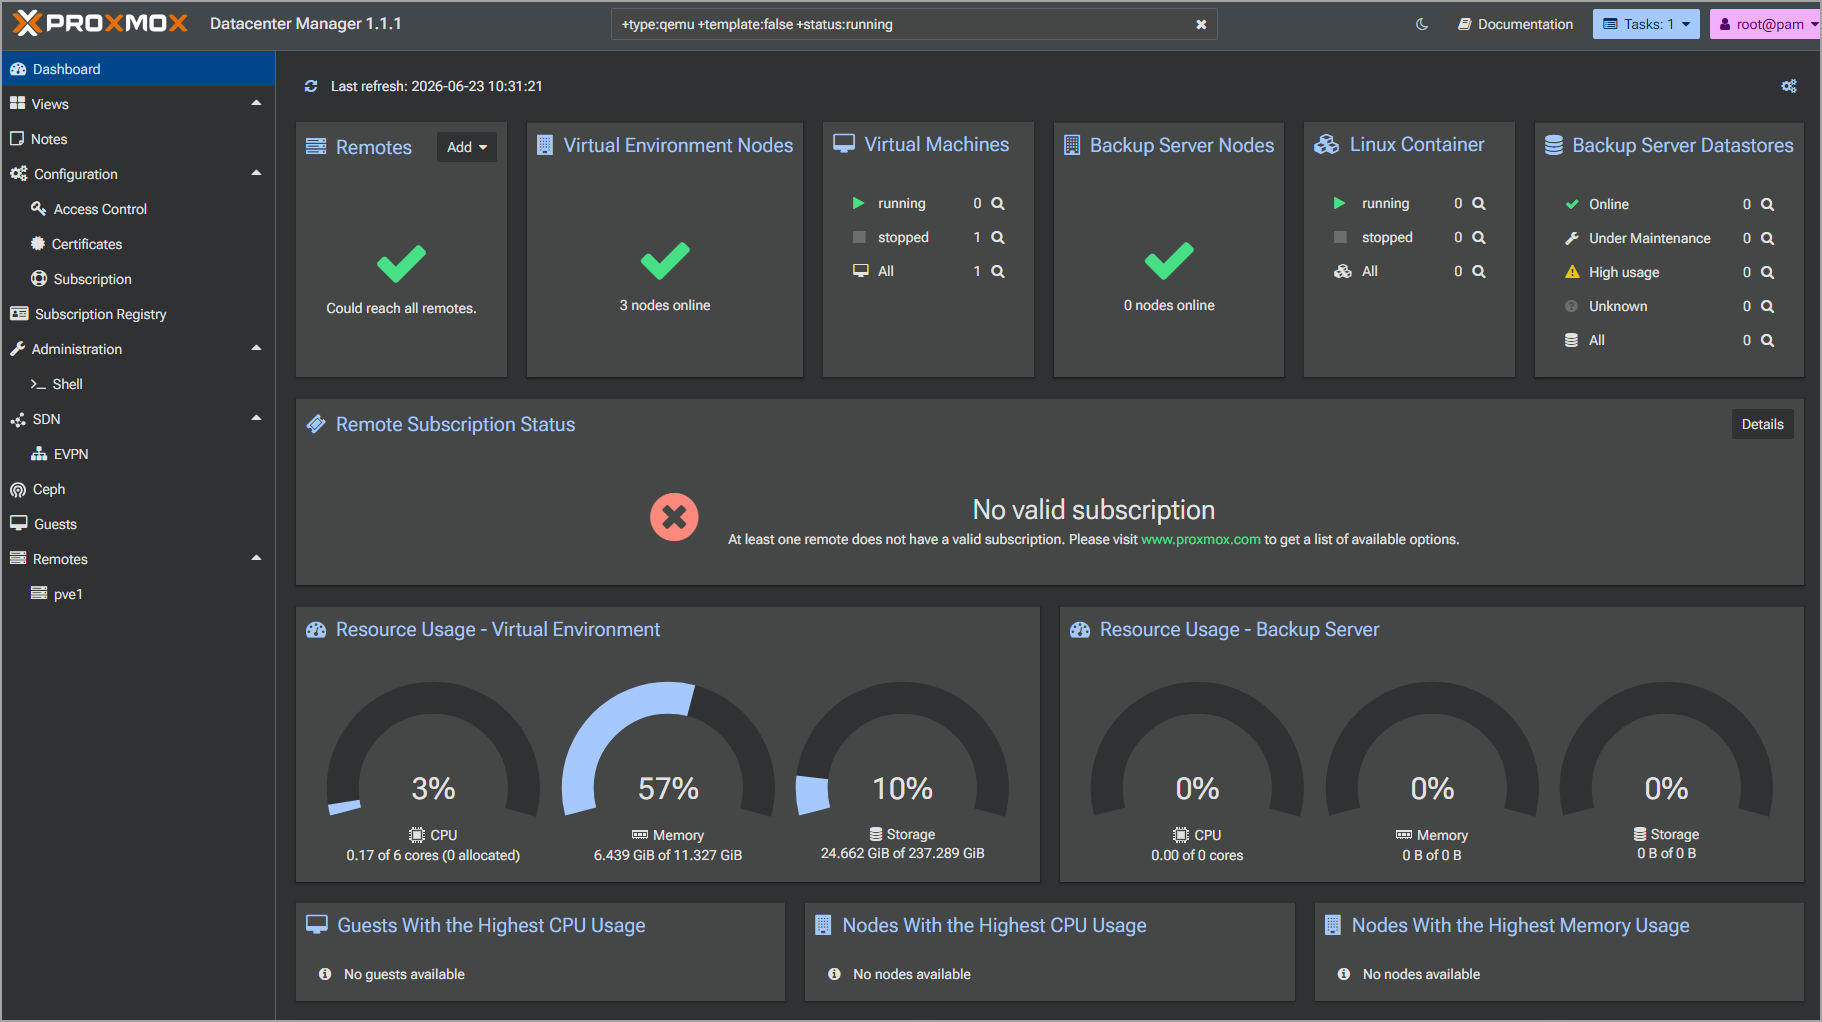
Task: Search All datastores magnifier
Action: click(1767, 340)
